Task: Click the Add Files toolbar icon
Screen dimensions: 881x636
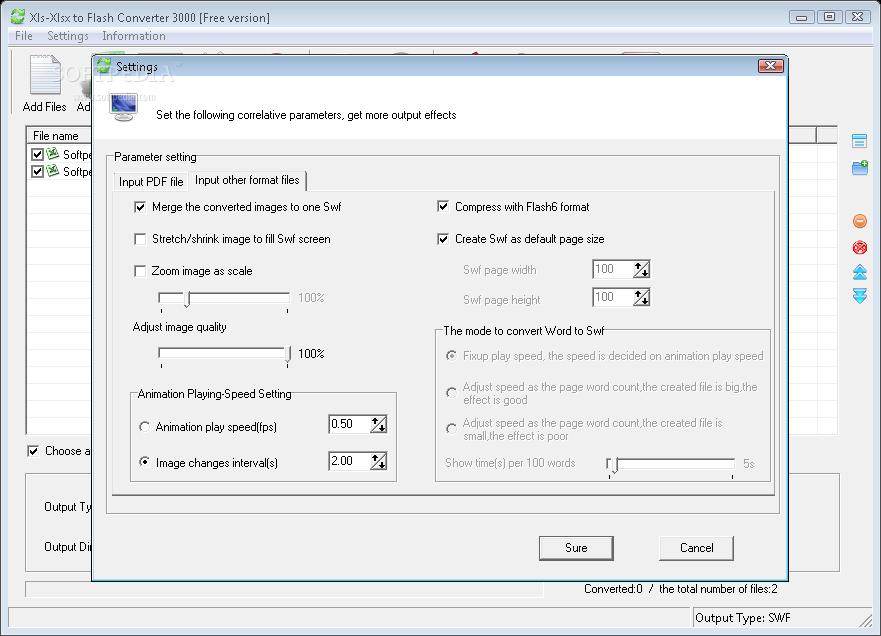Action: 45,75
